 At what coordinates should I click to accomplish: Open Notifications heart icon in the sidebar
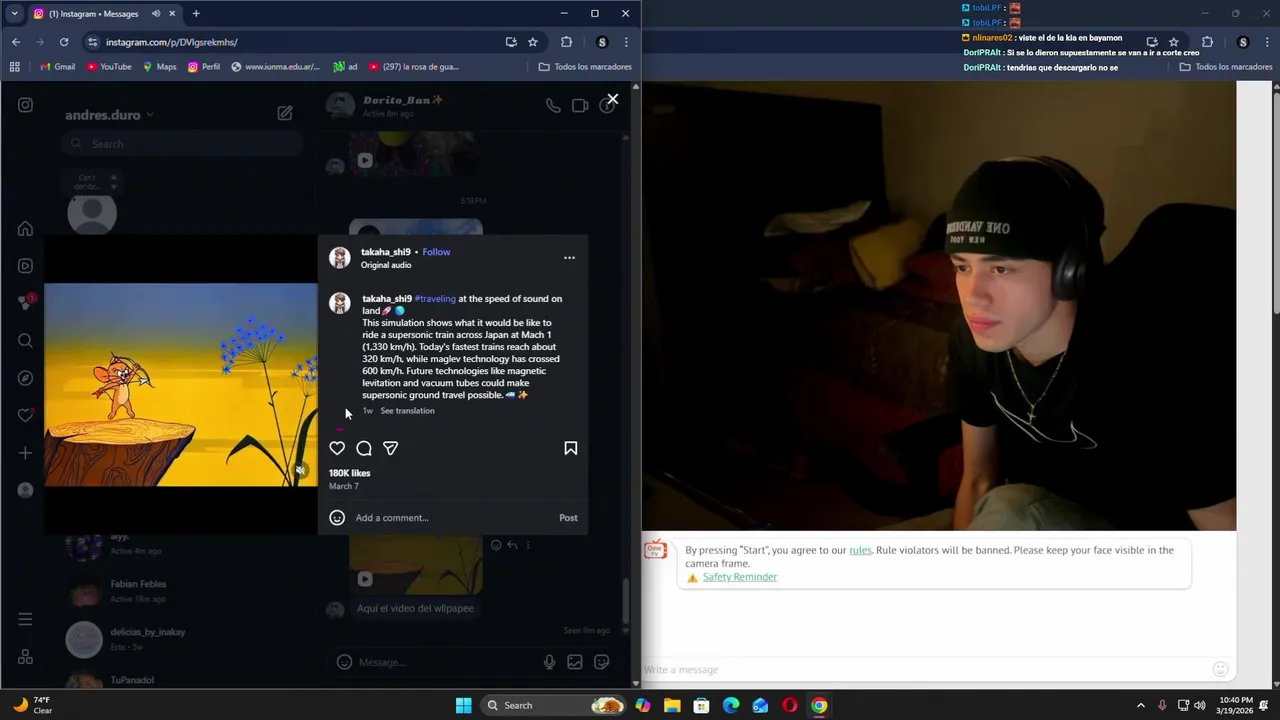[25, 416]
